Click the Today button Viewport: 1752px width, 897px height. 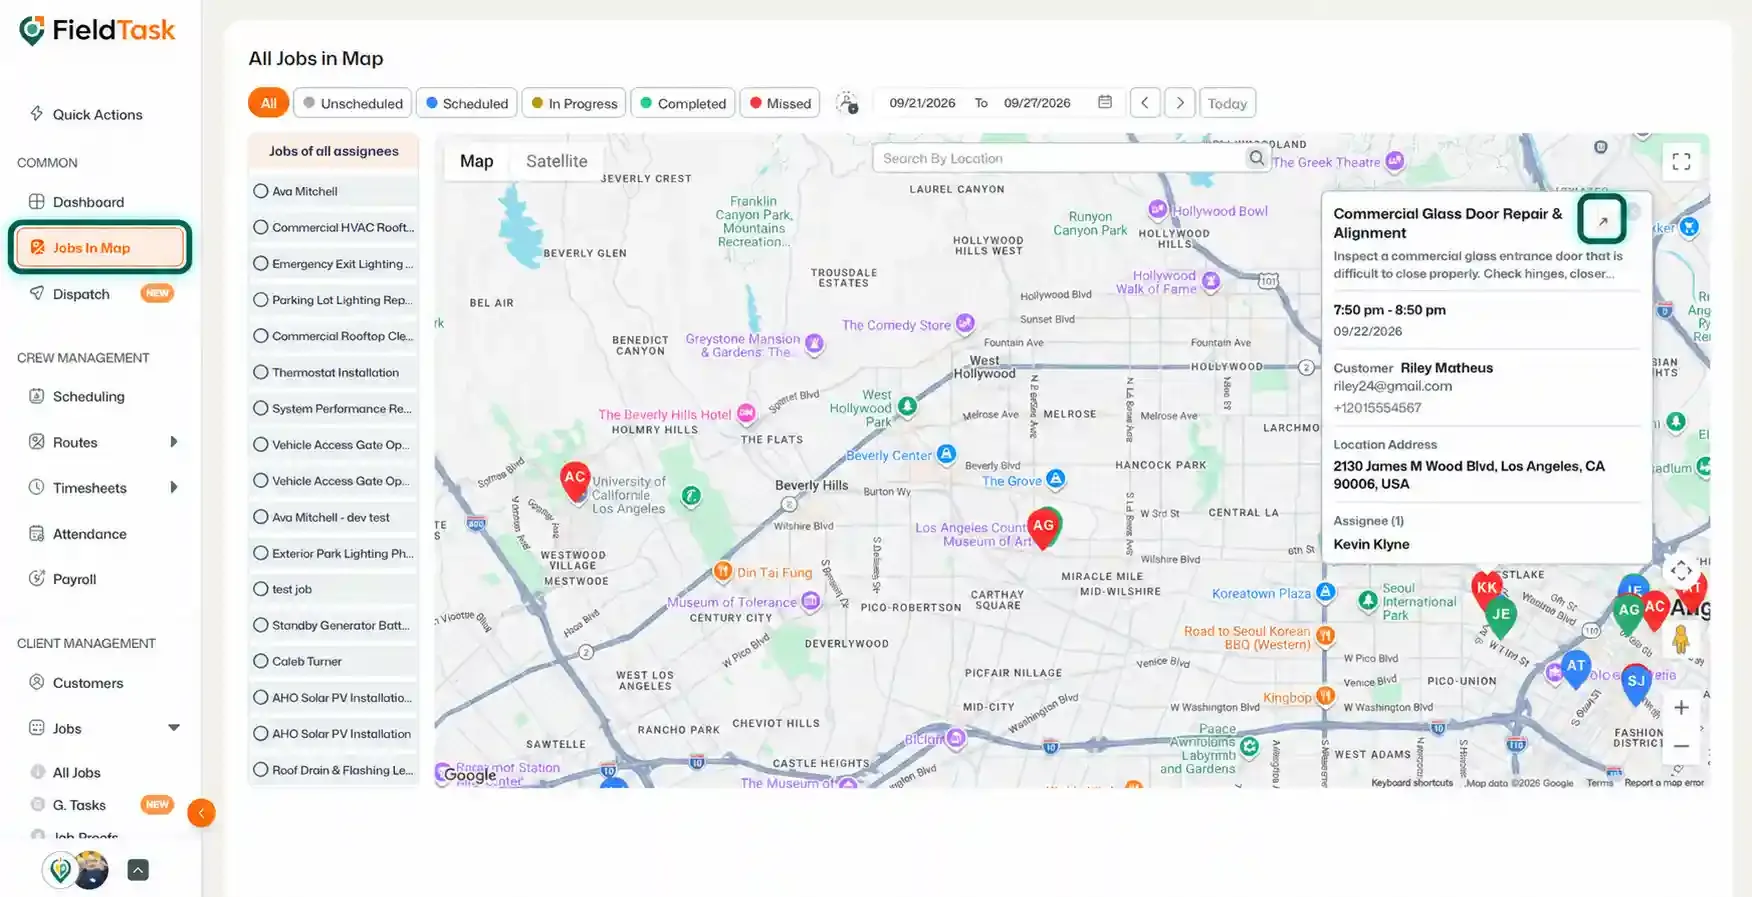click(1227, 103)
